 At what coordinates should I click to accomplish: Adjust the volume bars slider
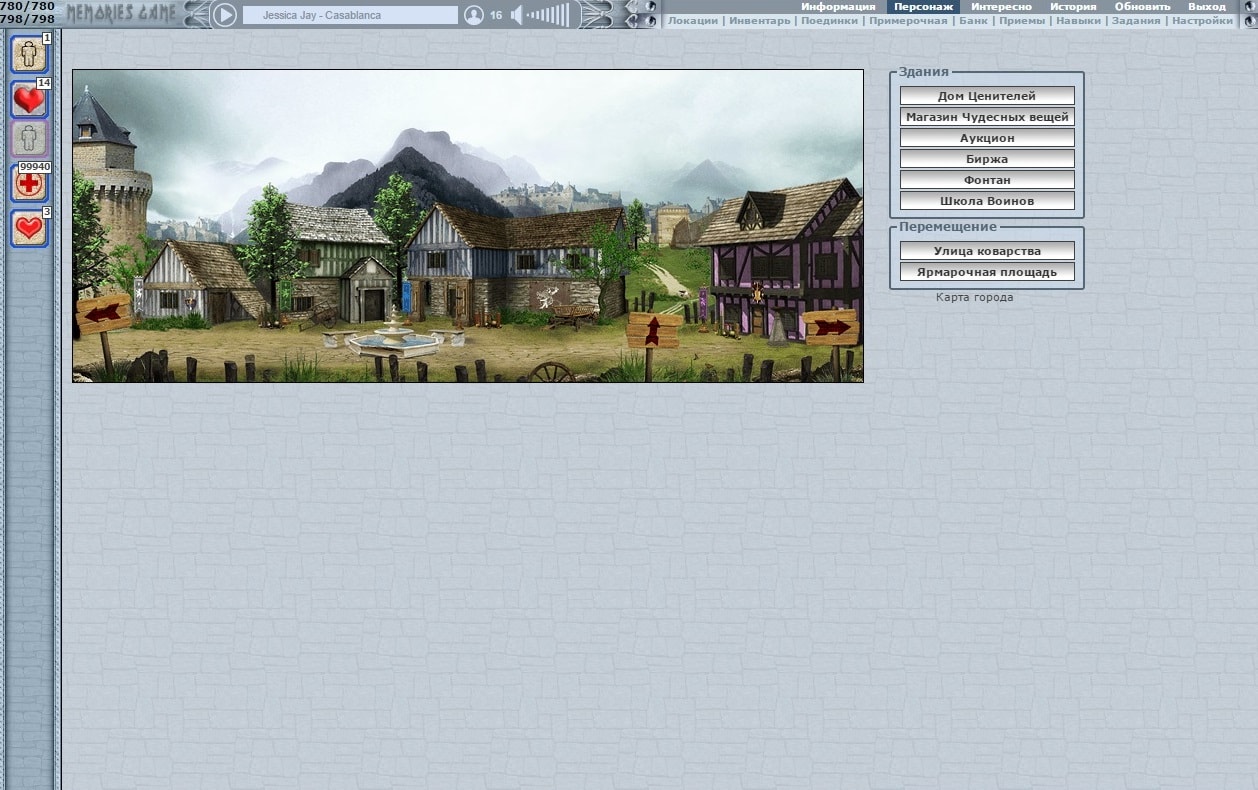[x=548, y=15]
